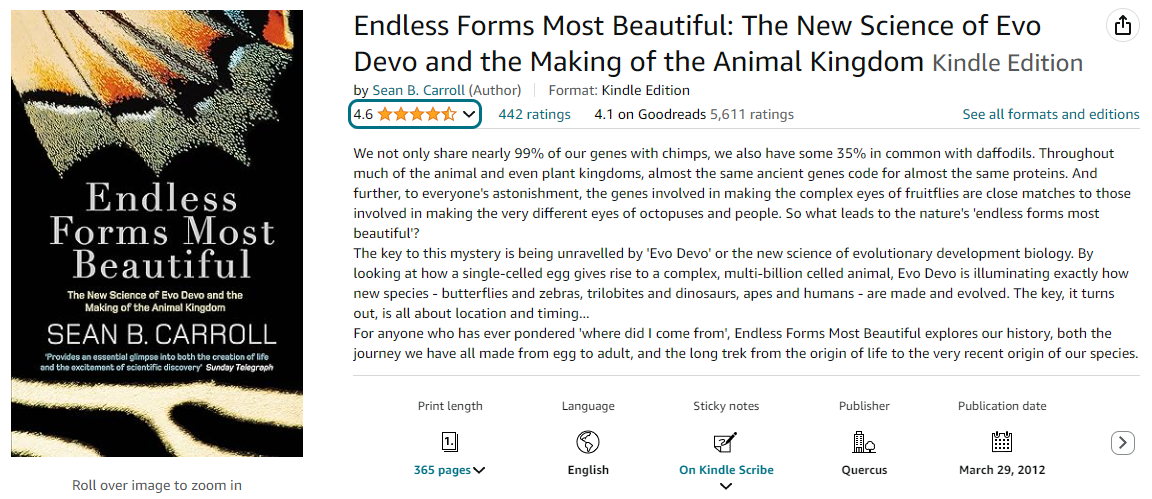Open the Goodreads 5,611 ratings link
Viewport: 1152px width, 499px height.
(x=752, y=114)
